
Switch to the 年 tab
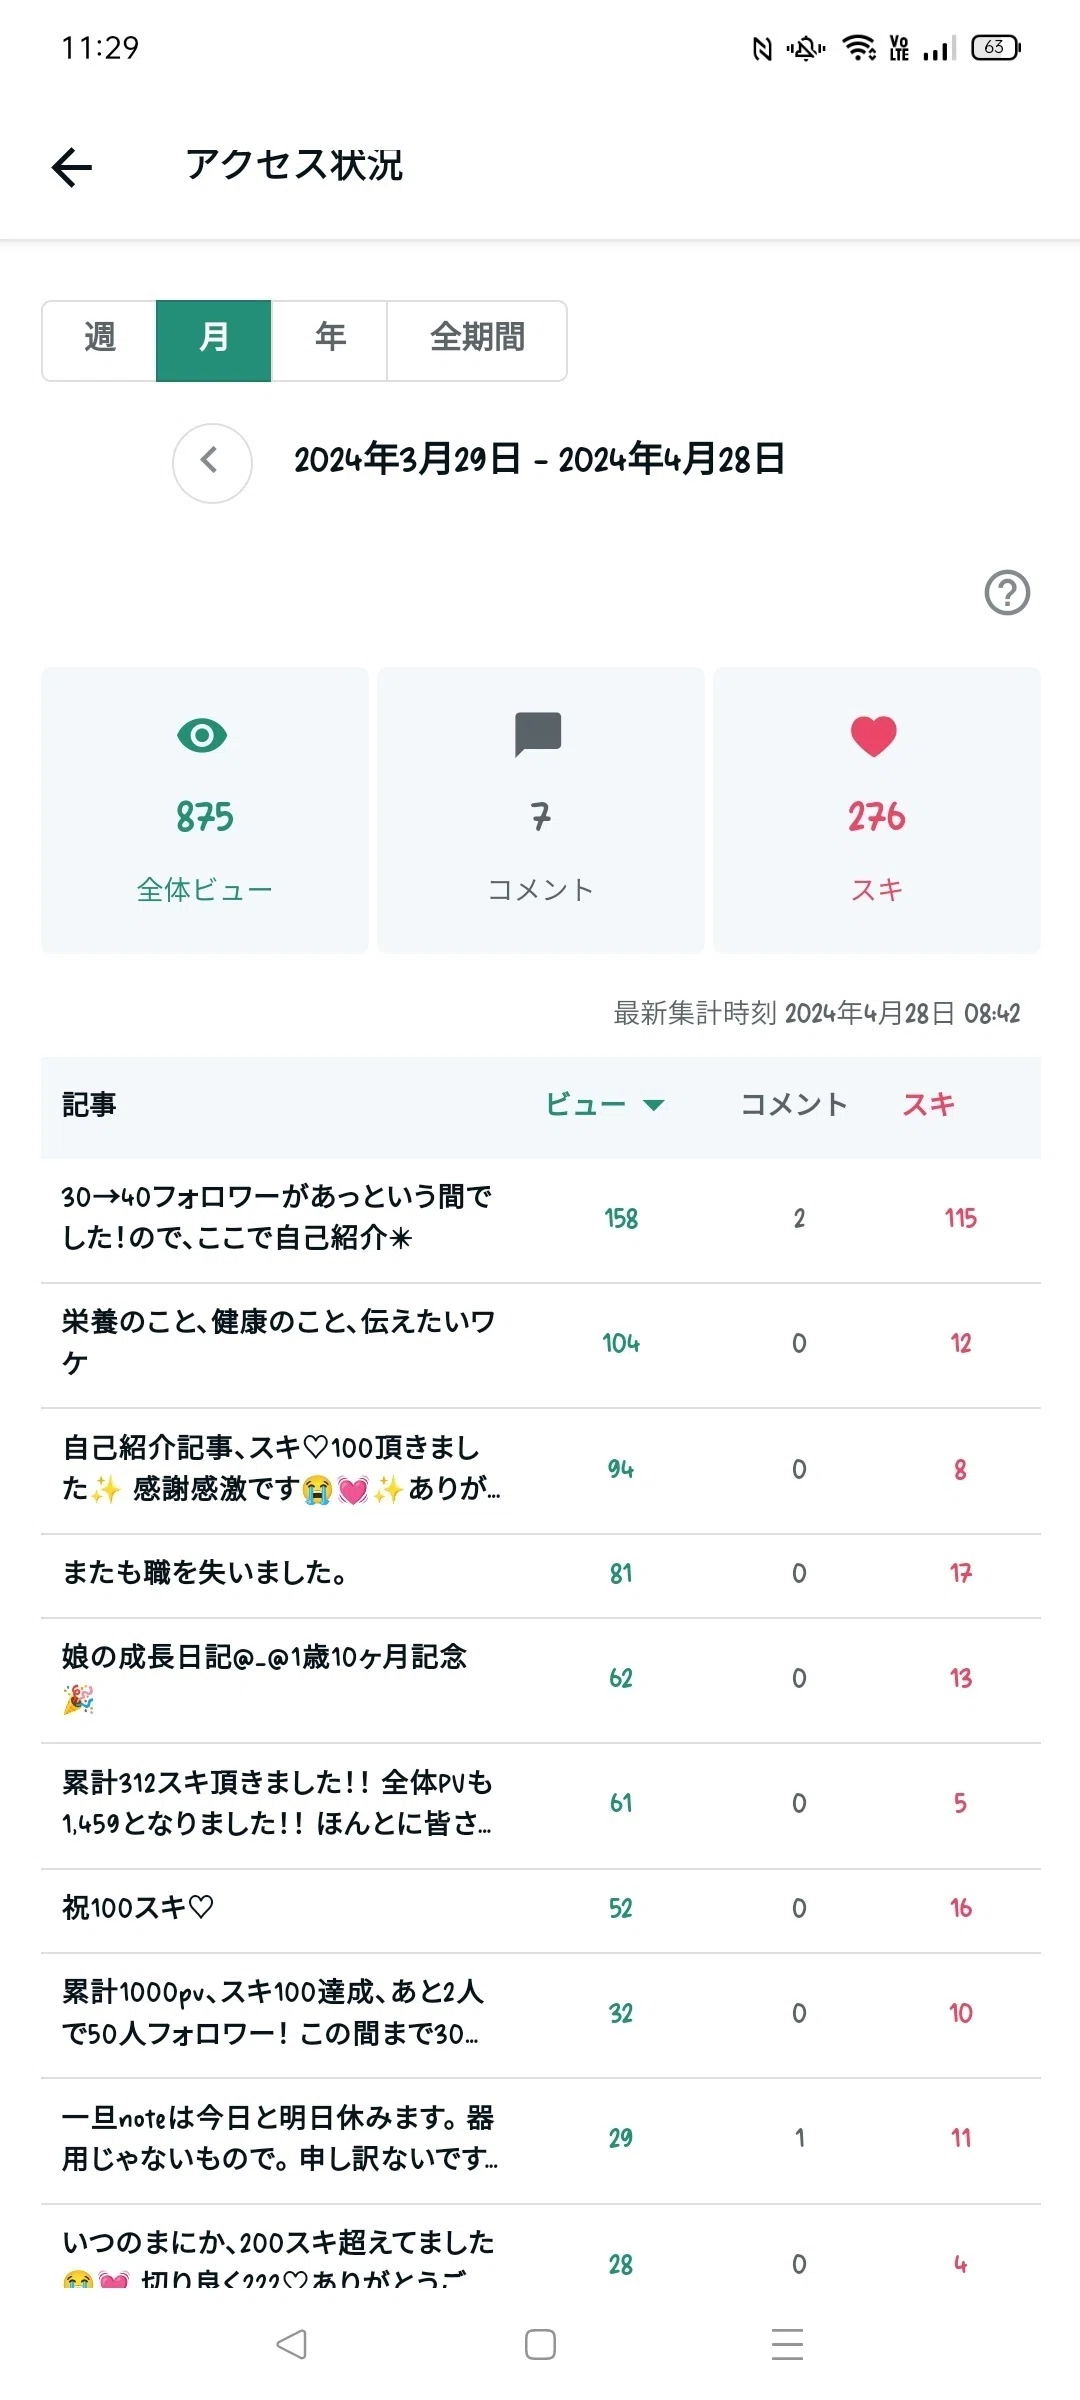coord(330,341)
